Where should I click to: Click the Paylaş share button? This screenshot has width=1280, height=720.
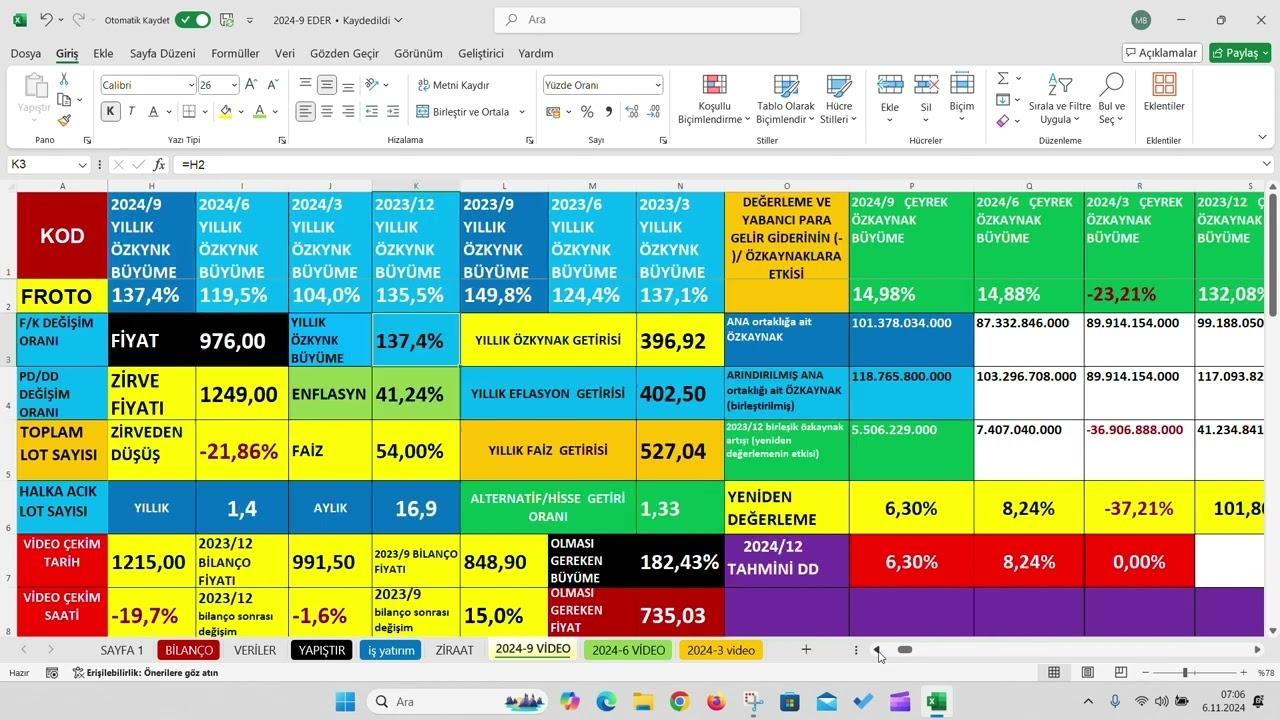coord(1240,52)
